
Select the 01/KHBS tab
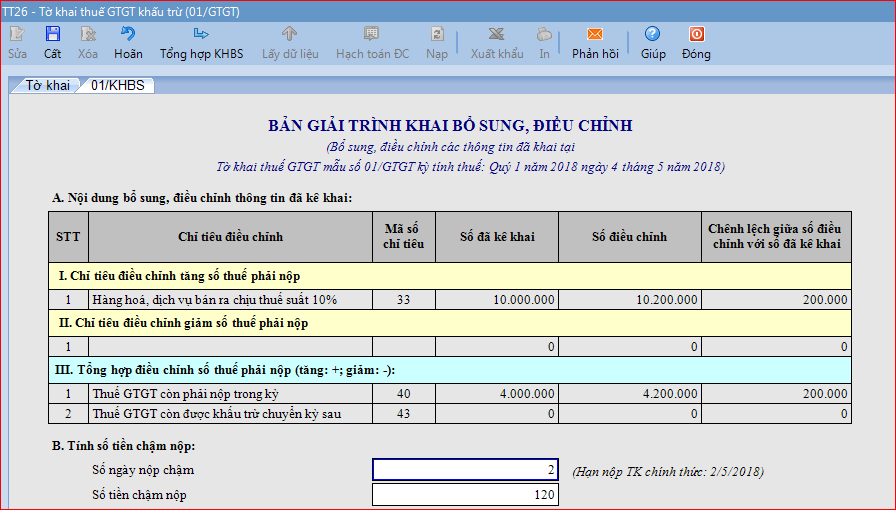tap(118, 86)
